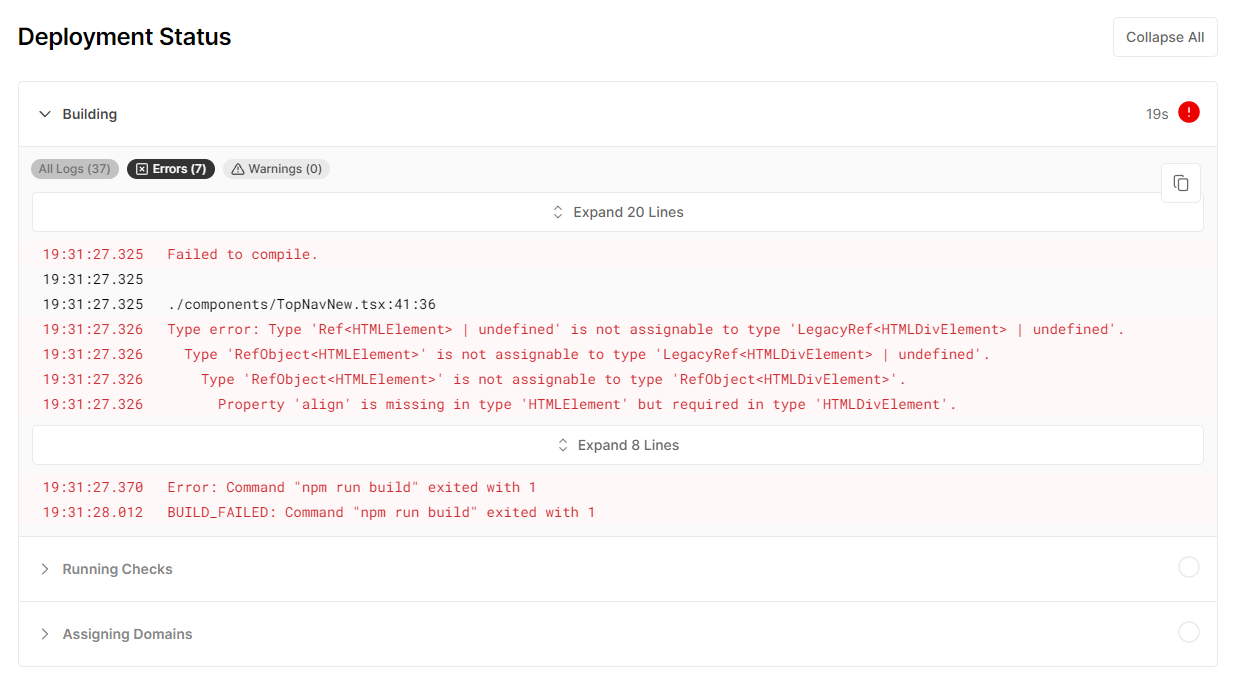1236x686 pixels.
Task: Switch to the All Logs (37) filter
Action: coord(75,169)
